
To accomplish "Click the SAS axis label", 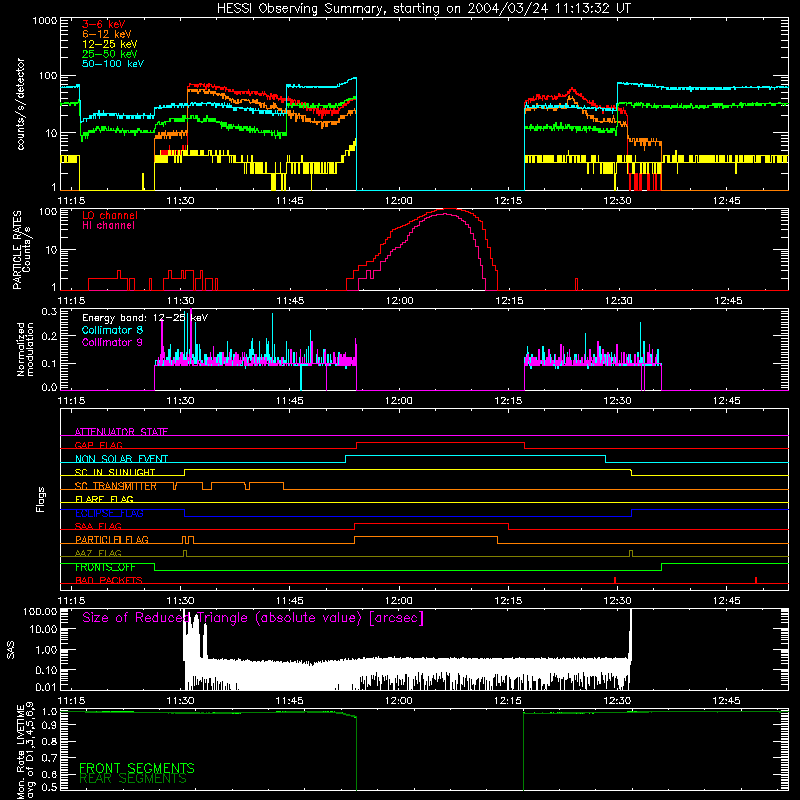I will tap(11, 650).
